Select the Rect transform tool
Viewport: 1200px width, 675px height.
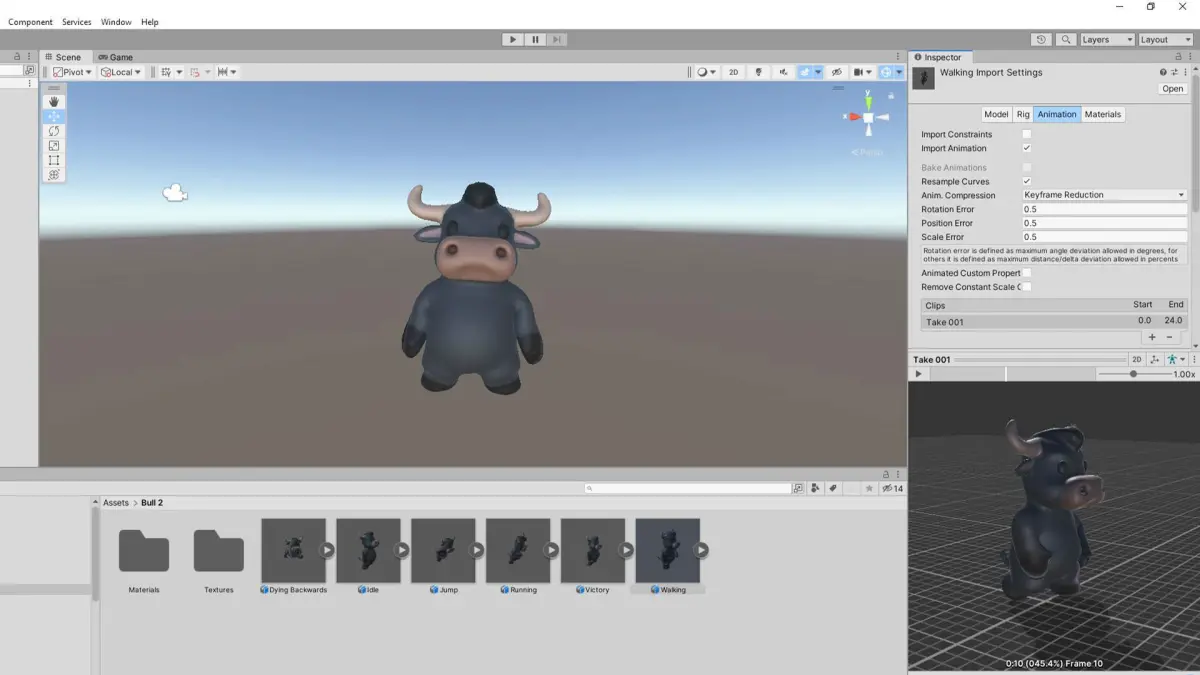(x=54, y=160)
